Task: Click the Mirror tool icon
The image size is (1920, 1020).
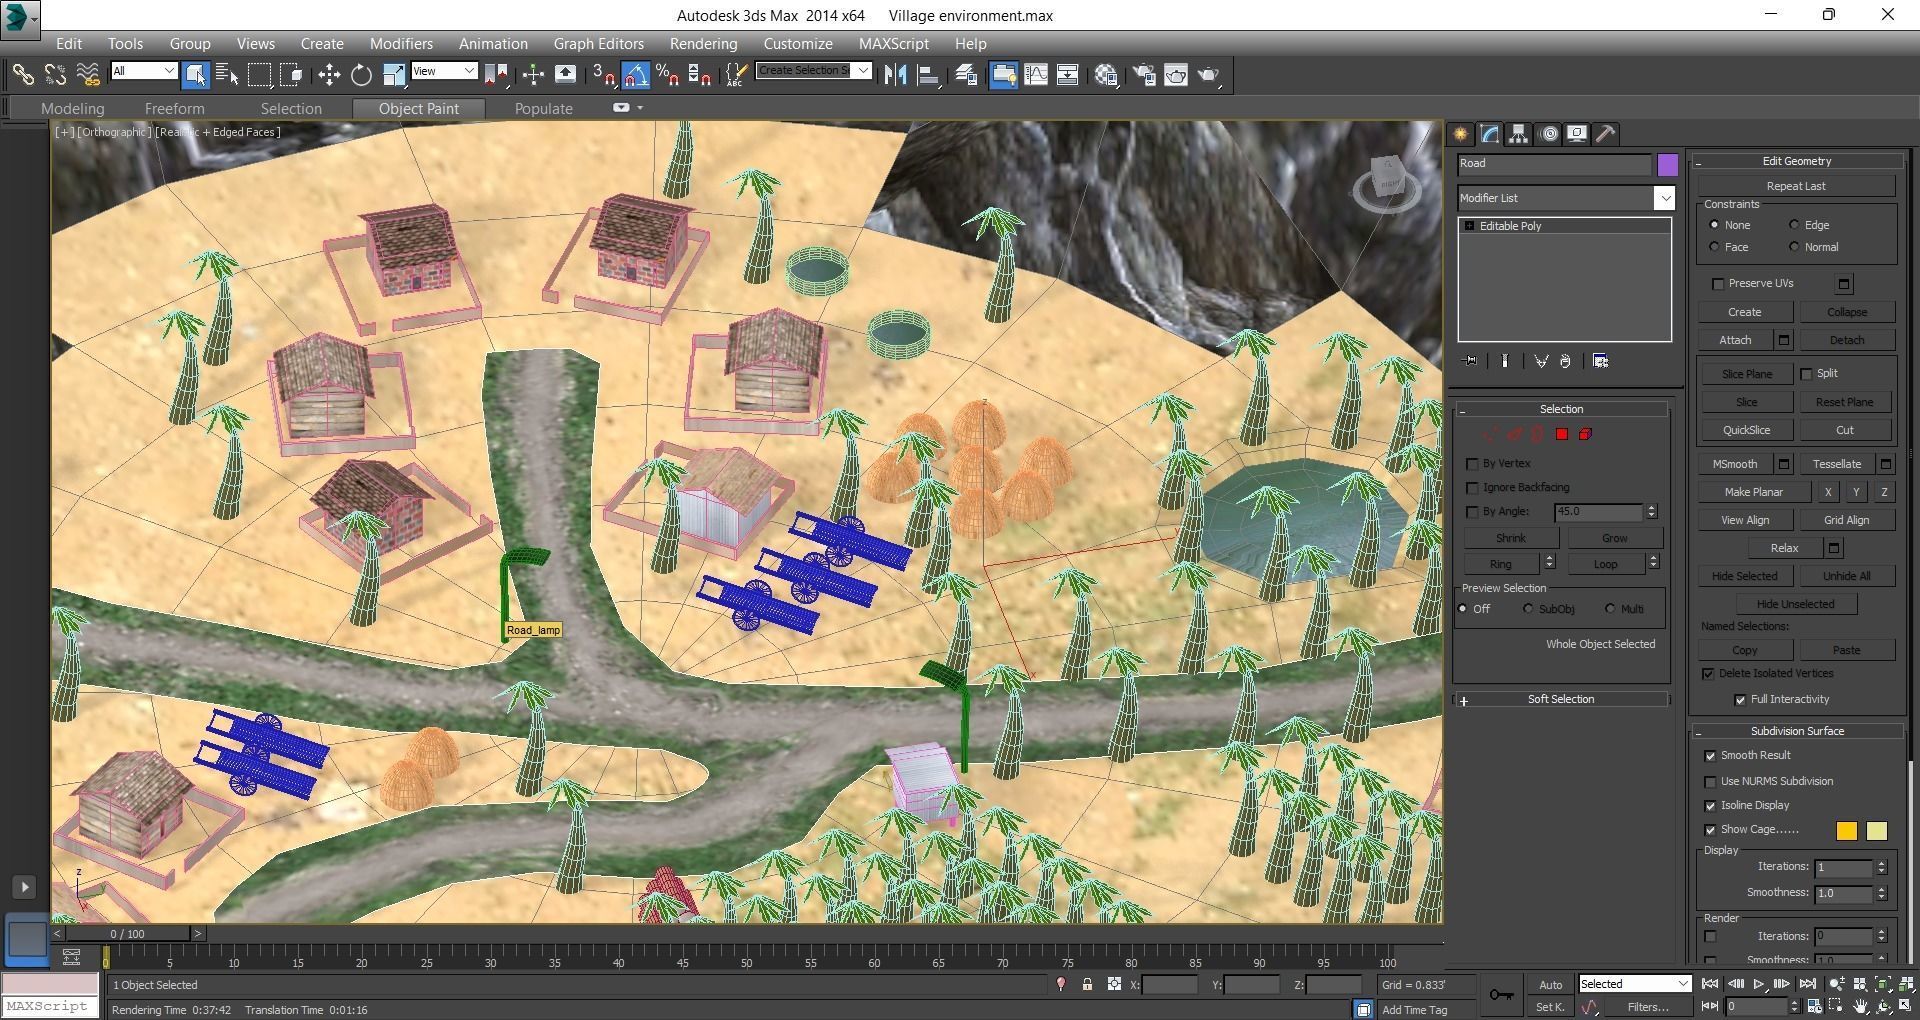Action: [x=895, y=74]
